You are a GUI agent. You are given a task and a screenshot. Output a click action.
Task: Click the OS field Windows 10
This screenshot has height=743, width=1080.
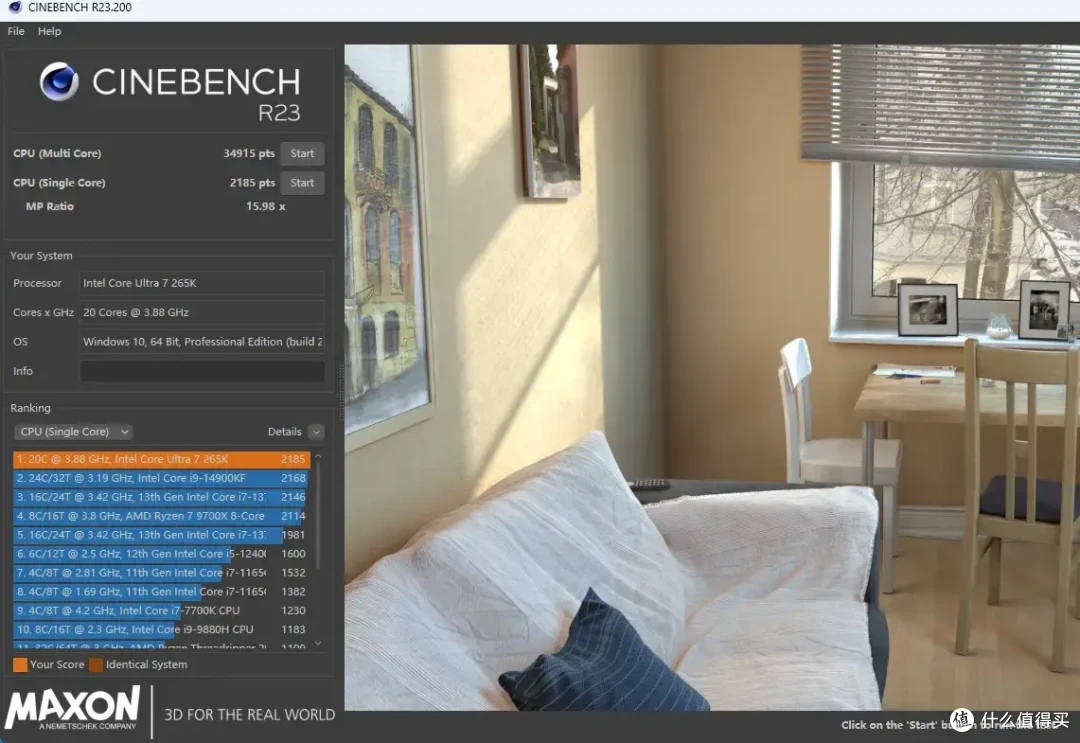tap(202, 342)
